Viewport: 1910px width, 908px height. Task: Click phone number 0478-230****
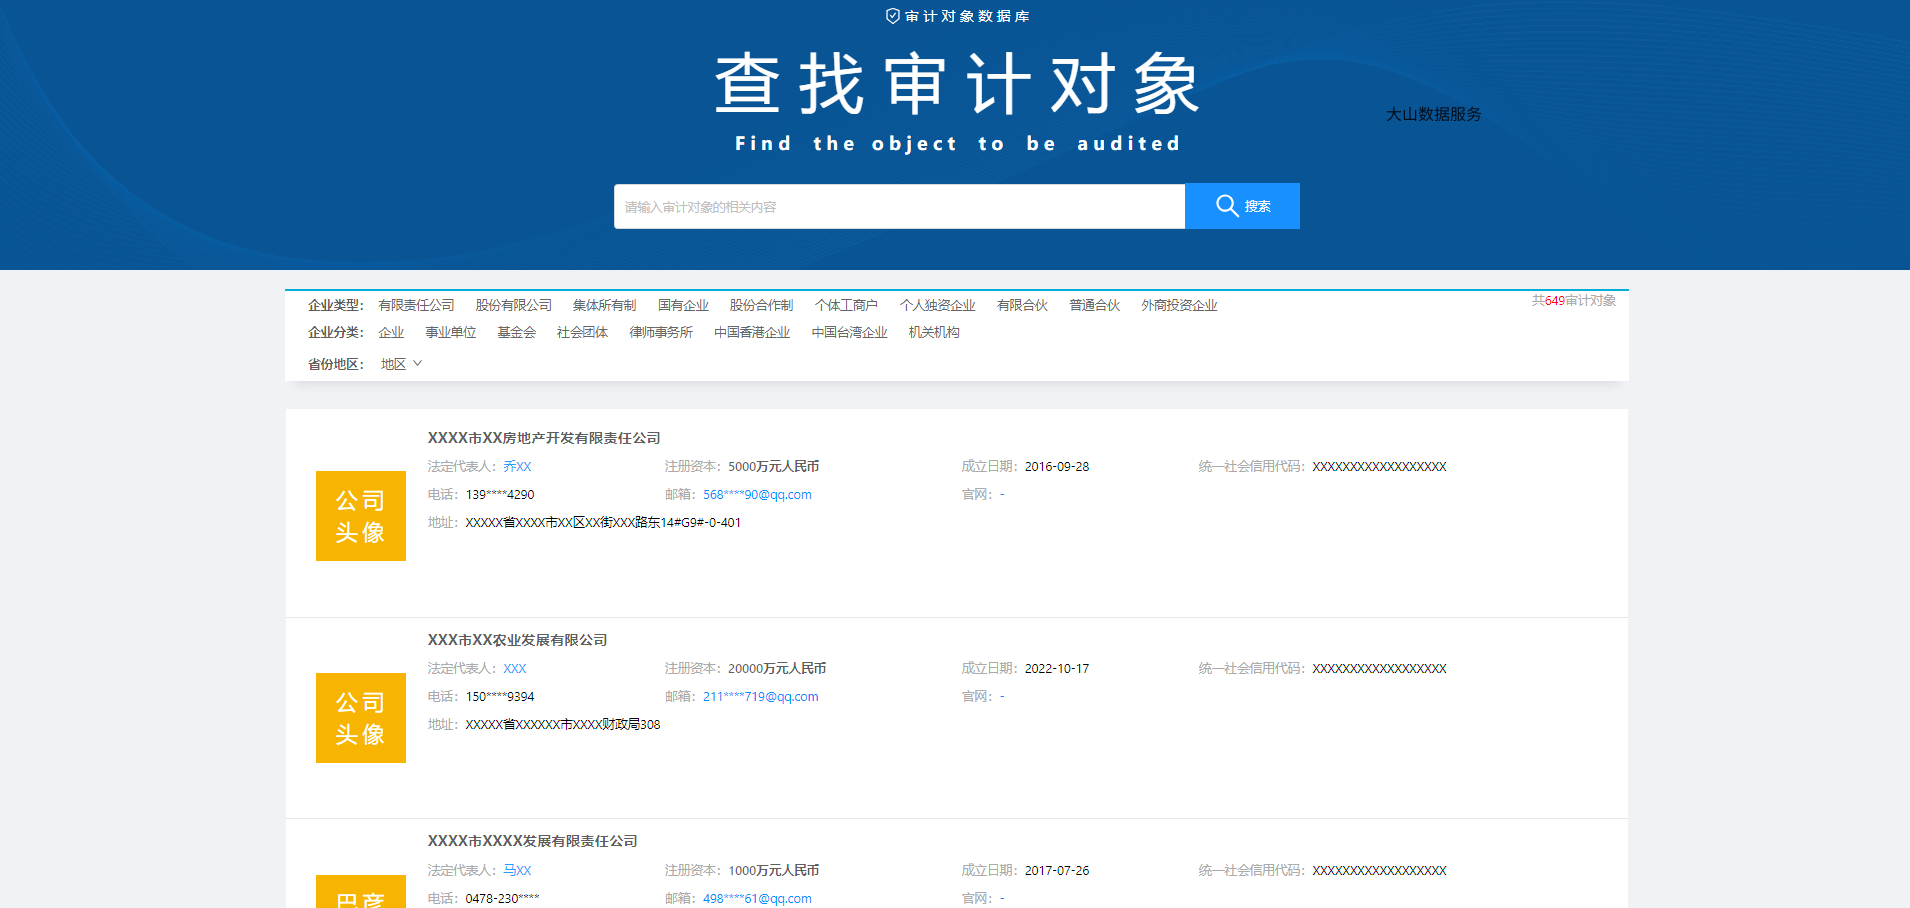click(x=502, y=898)
